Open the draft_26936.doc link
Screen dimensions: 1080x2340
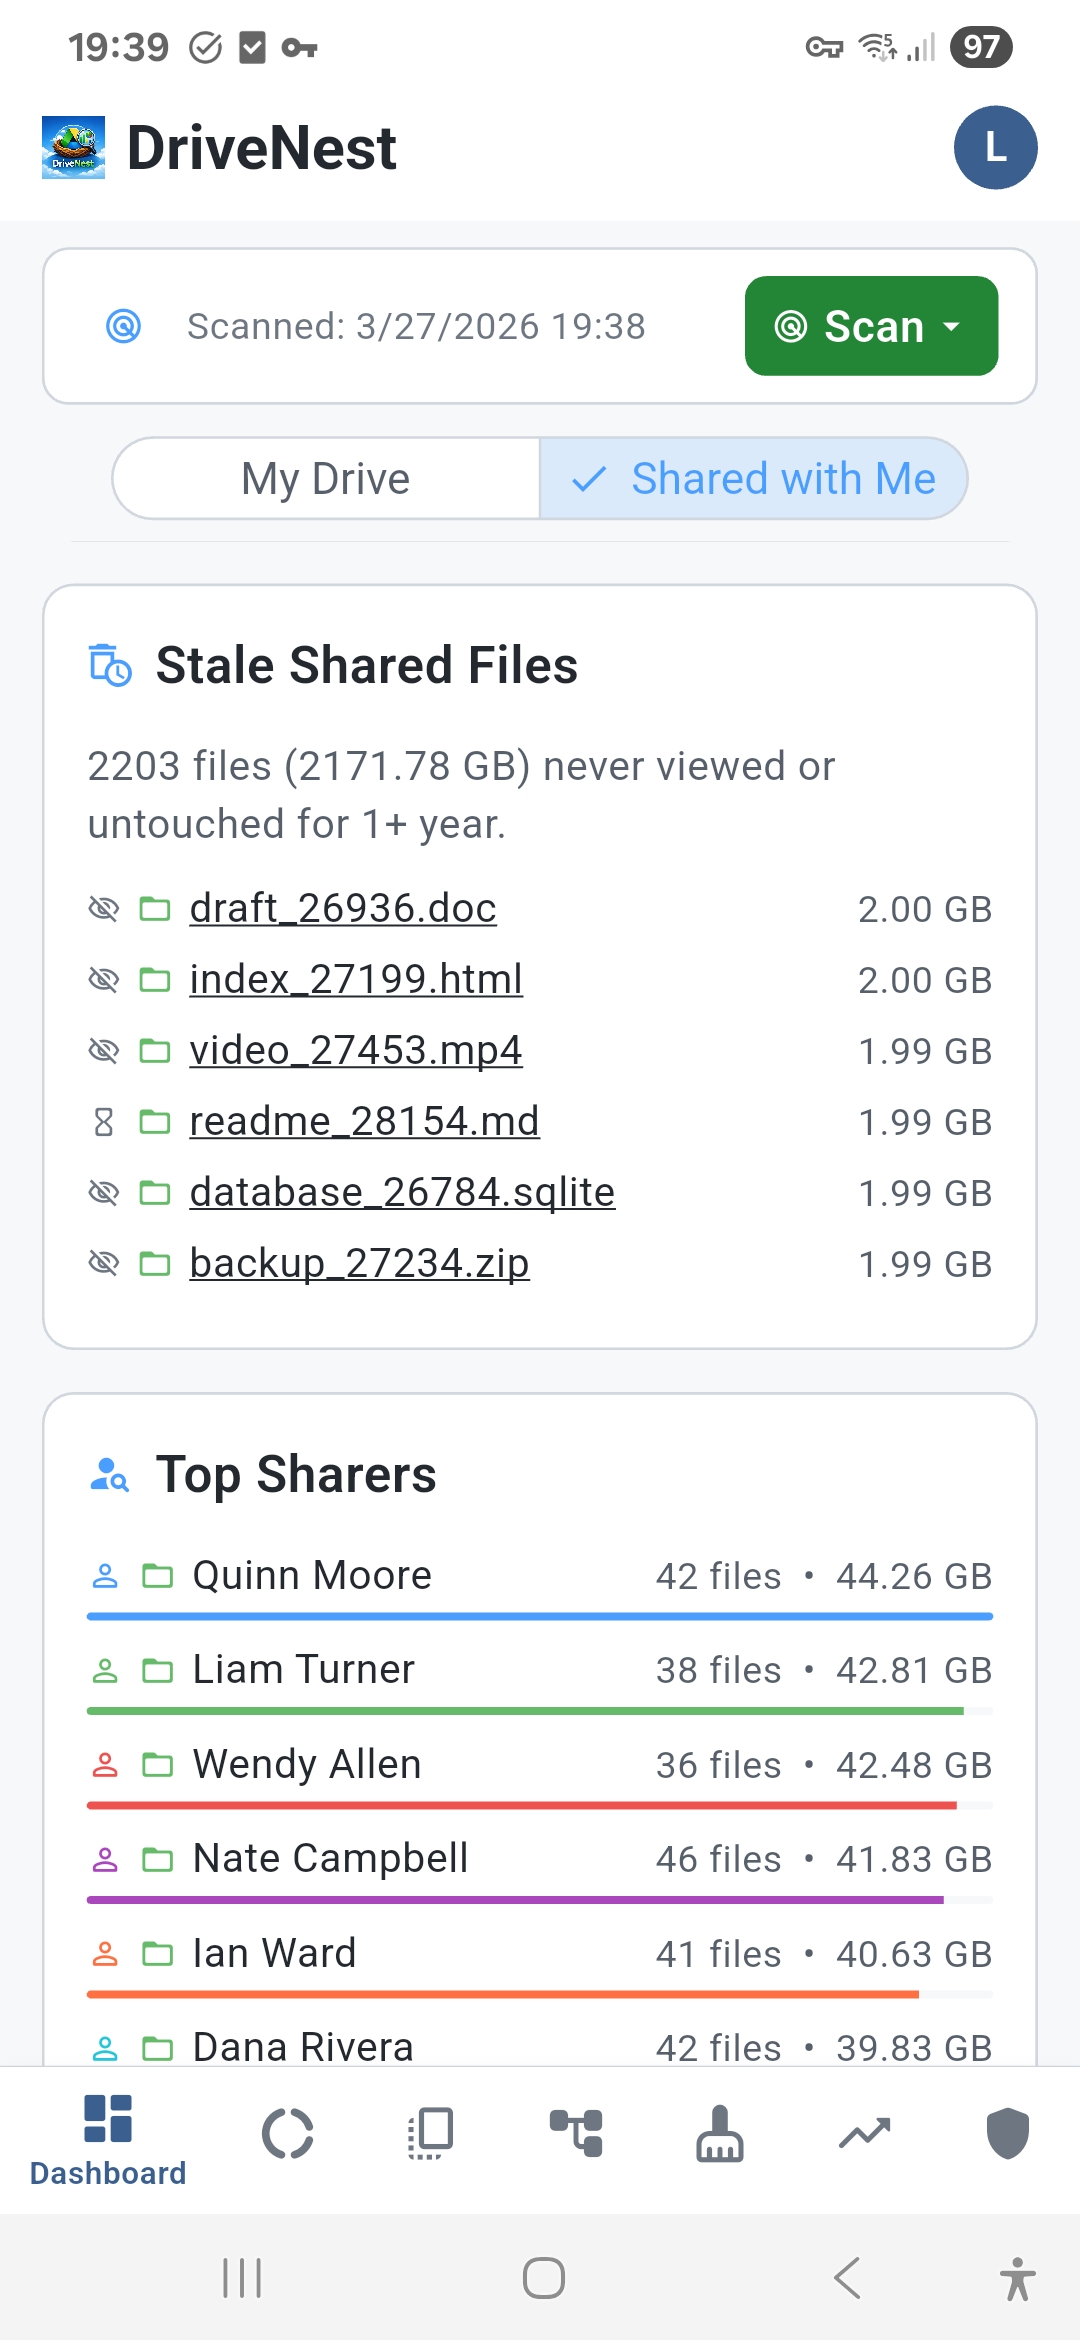pyautogui.click(x=343, y=909)
